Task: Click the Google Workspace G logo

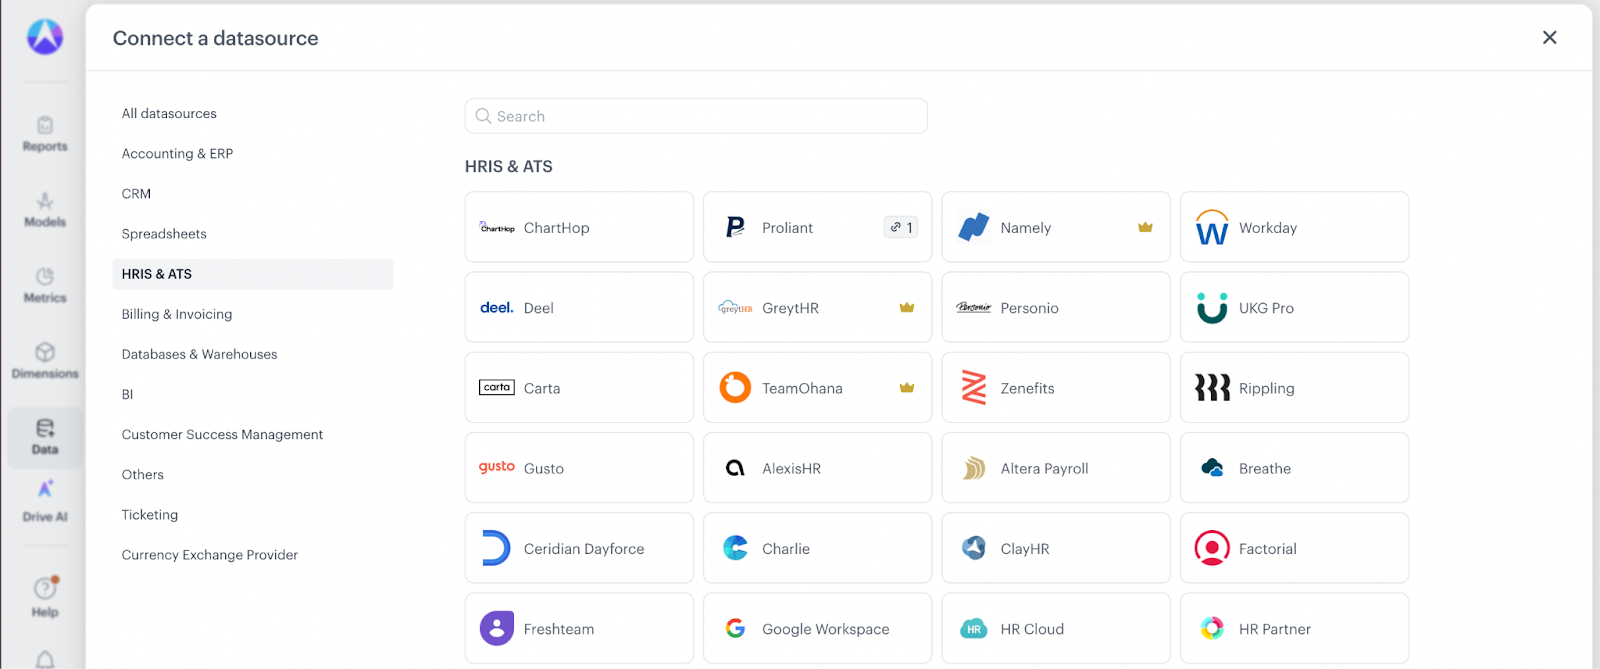Action: (735, 628)
